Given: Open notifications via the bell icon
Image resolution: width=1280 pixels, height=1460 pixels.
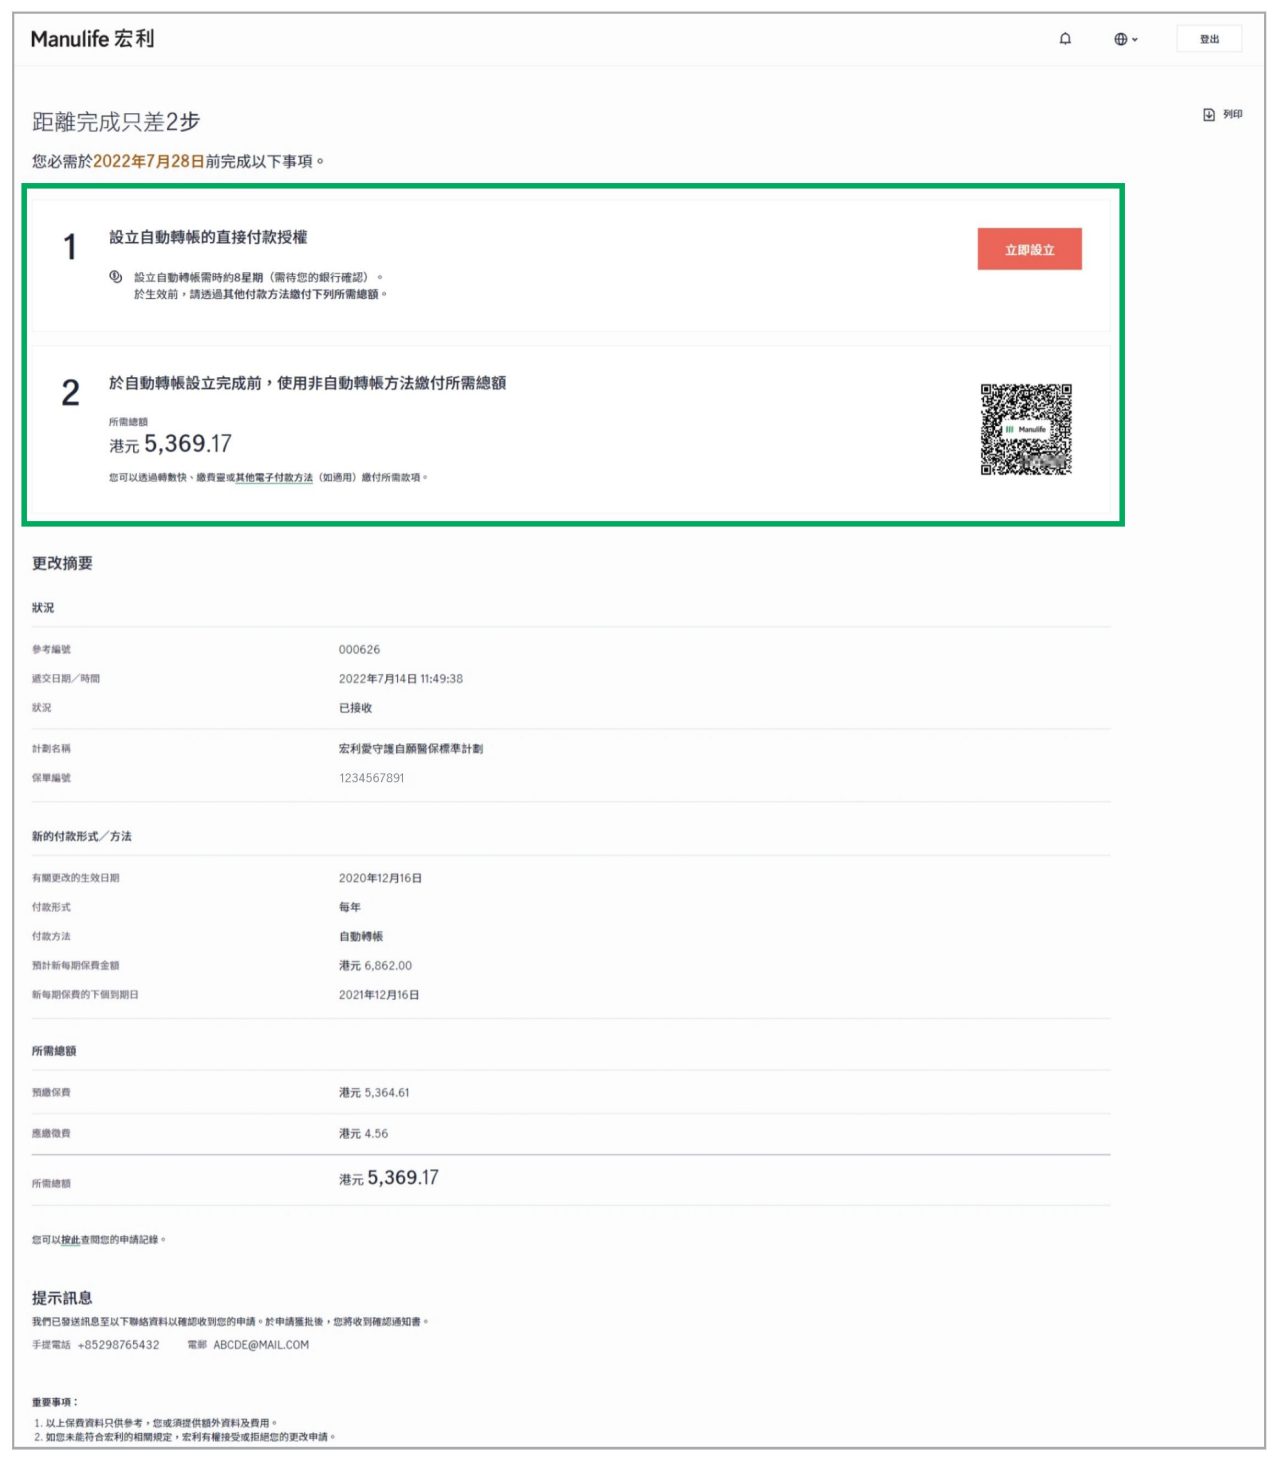Looking at the screenshot, I should click(1065, 39).
